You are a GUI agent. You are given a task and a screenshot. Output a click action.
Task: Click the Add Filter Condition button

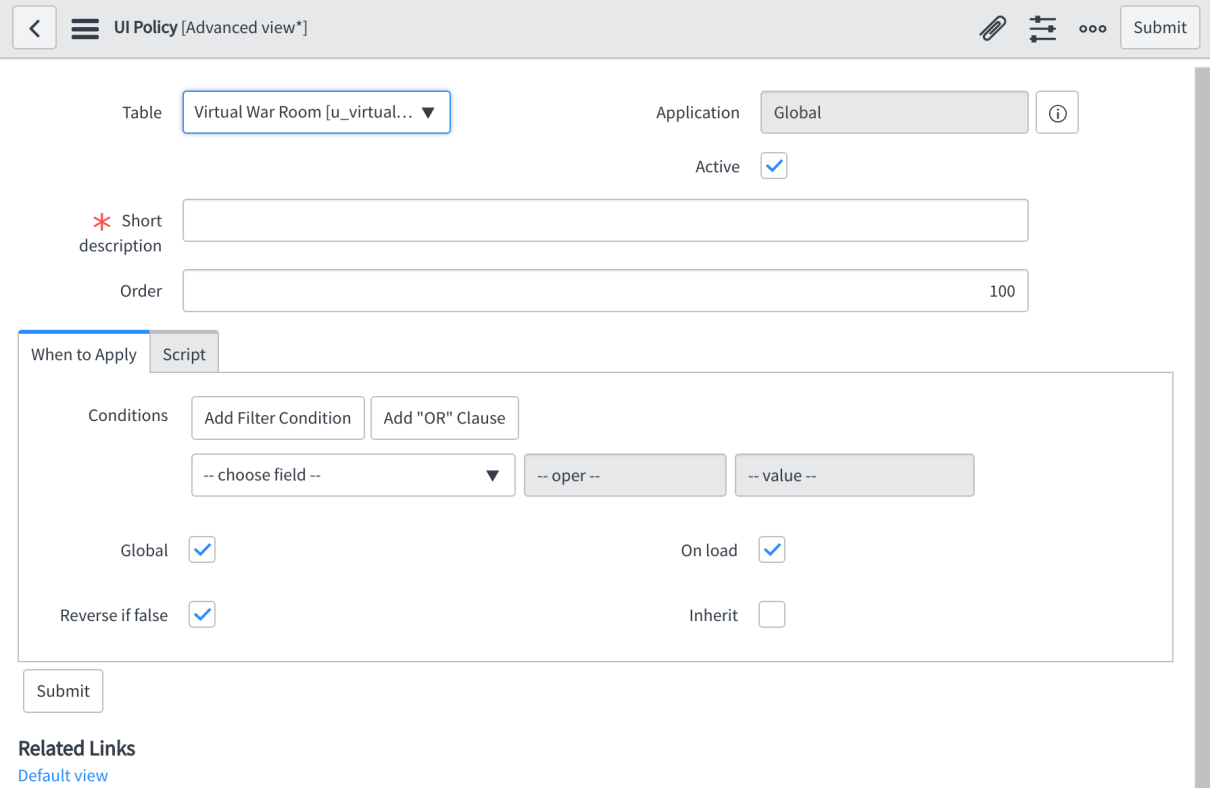tap(277, 417)
